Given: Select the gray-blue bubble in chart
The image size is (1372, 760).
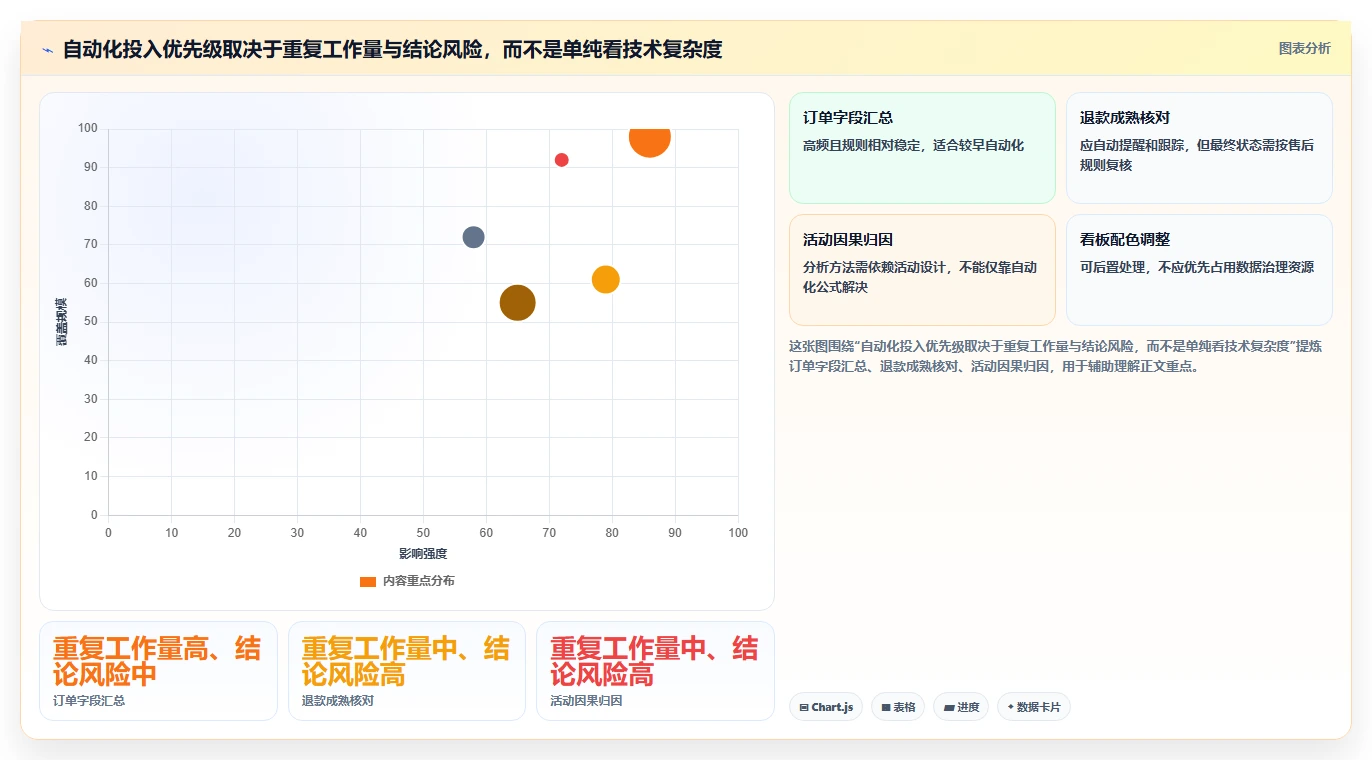Looking at the screenshot, I should pos(474,237).
